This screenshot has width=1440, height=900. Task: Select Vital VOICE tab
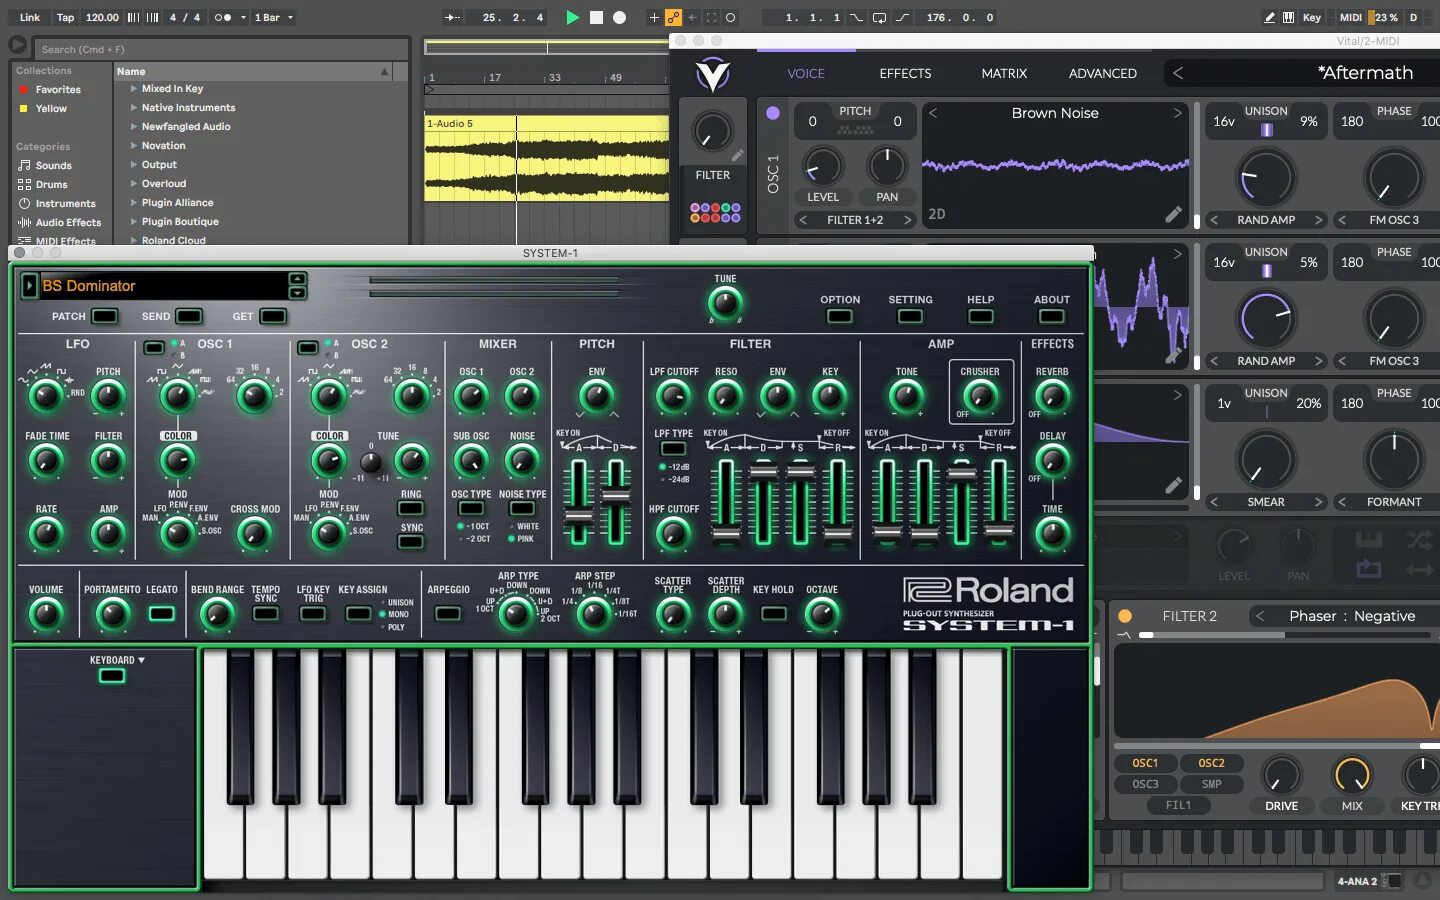click(806, 73)
